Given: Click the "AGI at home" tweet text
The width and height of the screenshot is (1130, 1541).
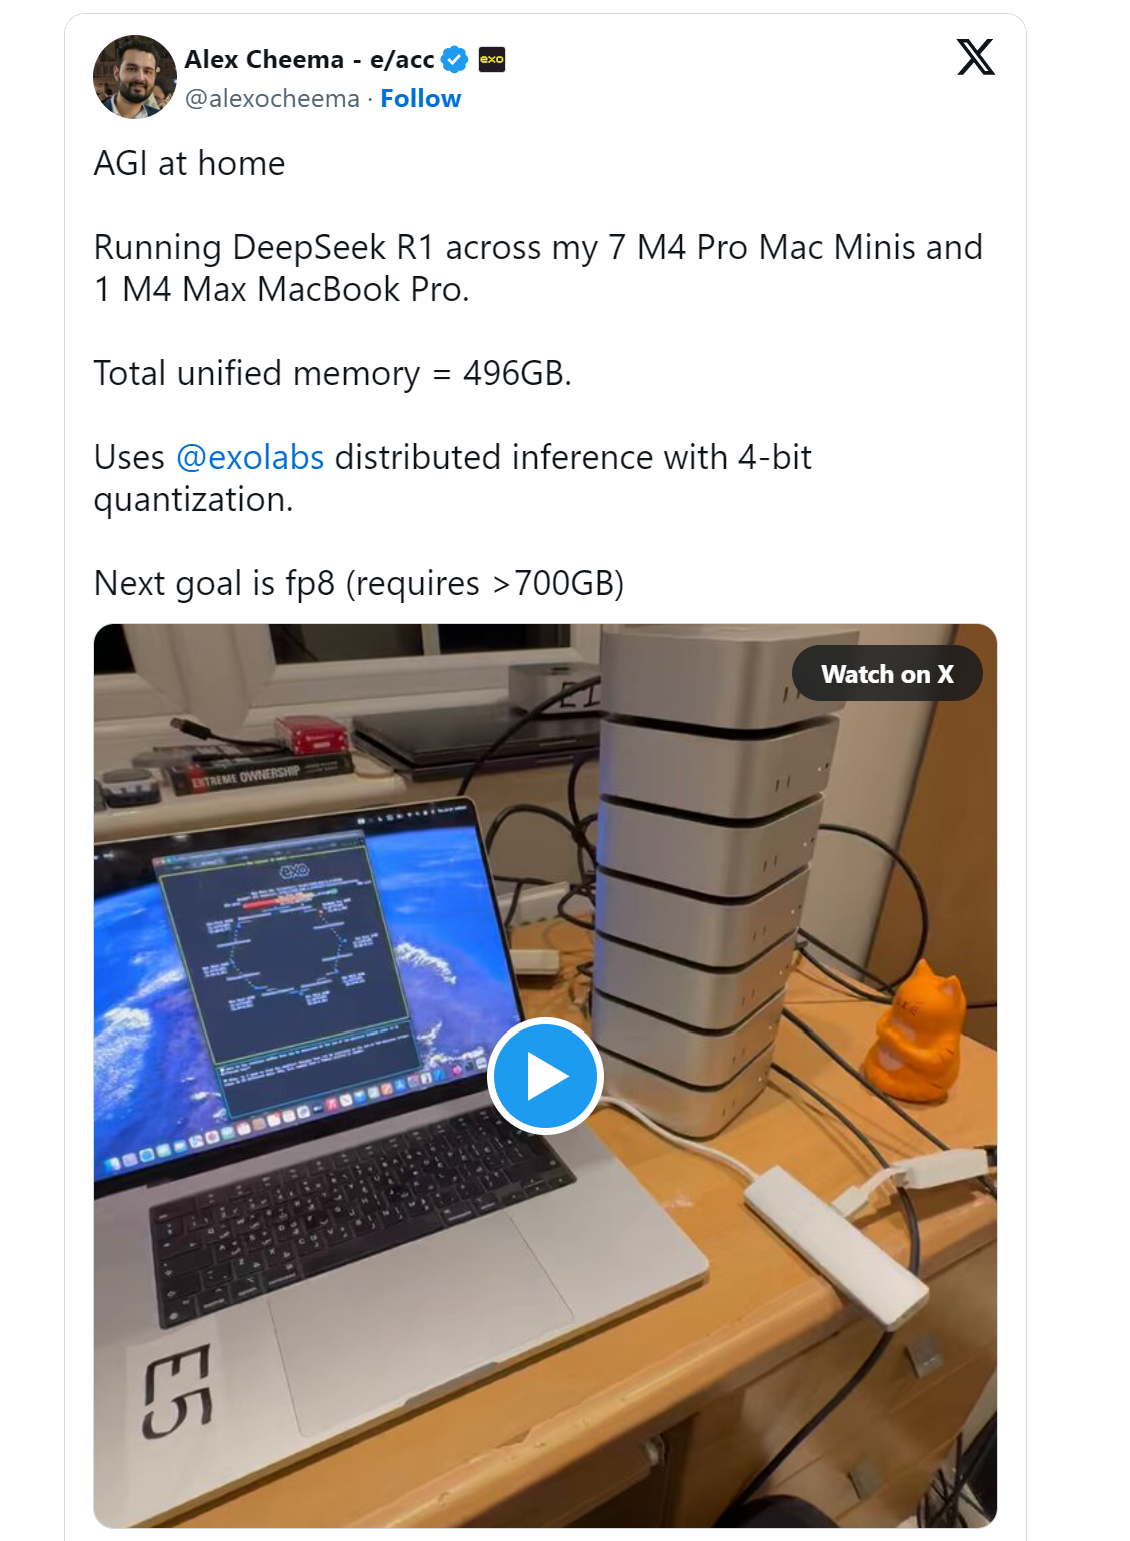Looking at the screenshot, I should point(189,163).
